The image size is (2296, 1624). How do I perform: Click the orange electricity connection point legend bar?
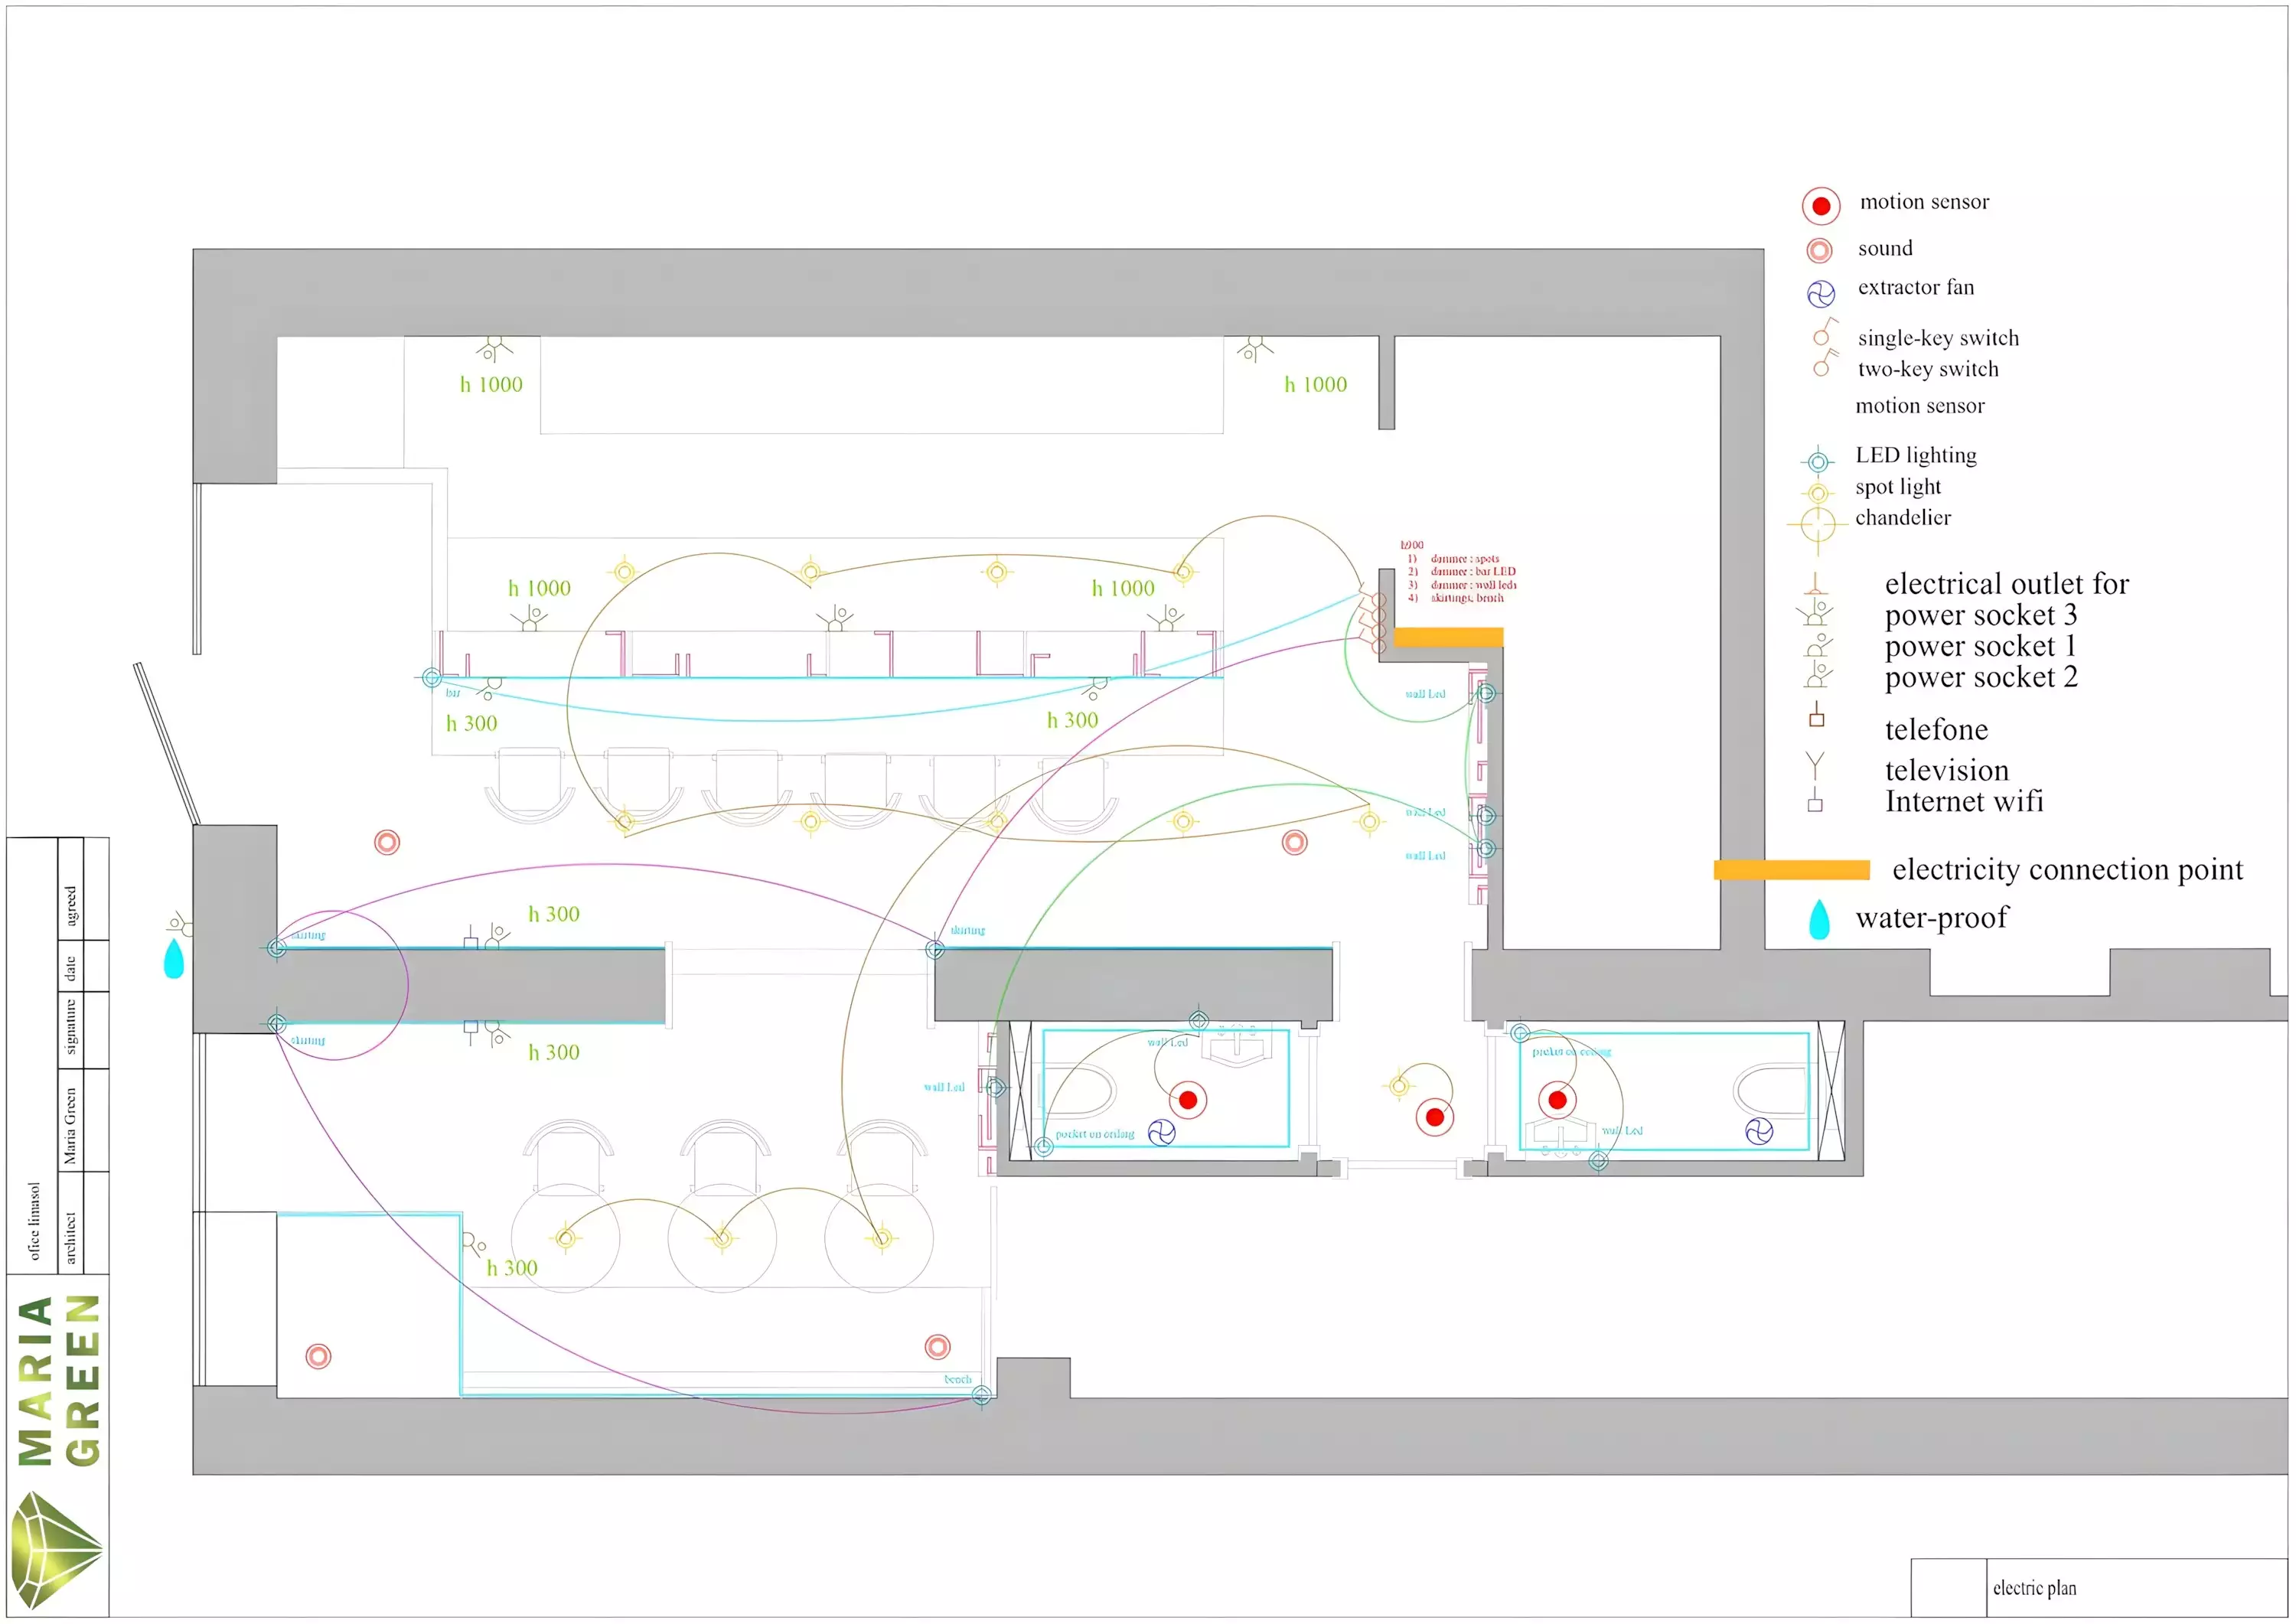point(1790,870)
